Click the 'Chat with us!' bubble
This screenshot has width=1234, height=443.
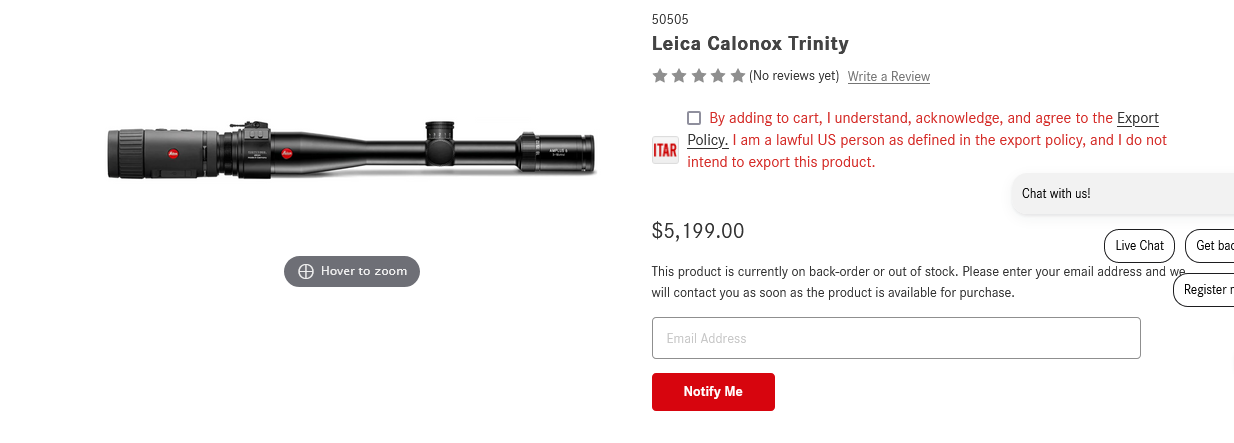tap(1056, 194)
